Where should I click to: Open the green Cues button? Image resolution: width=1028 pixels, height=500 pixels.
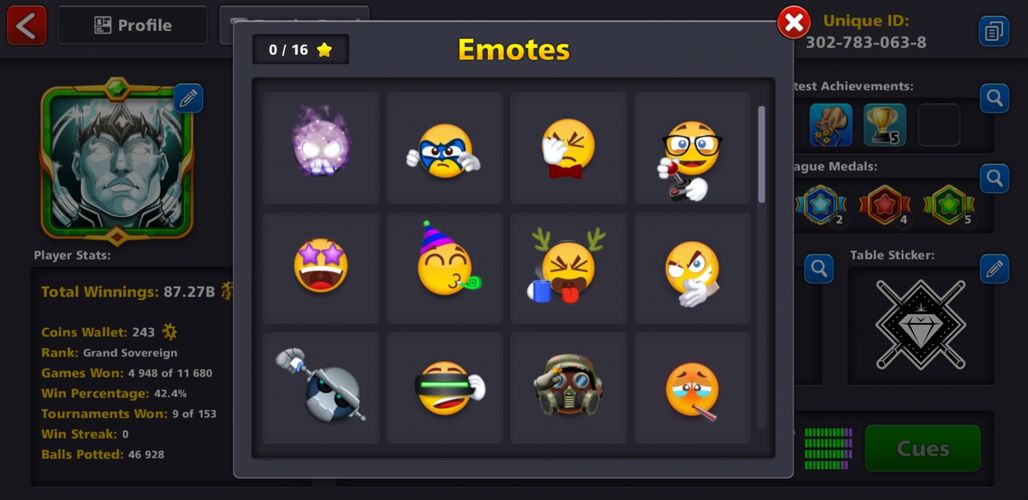[922, 448]
